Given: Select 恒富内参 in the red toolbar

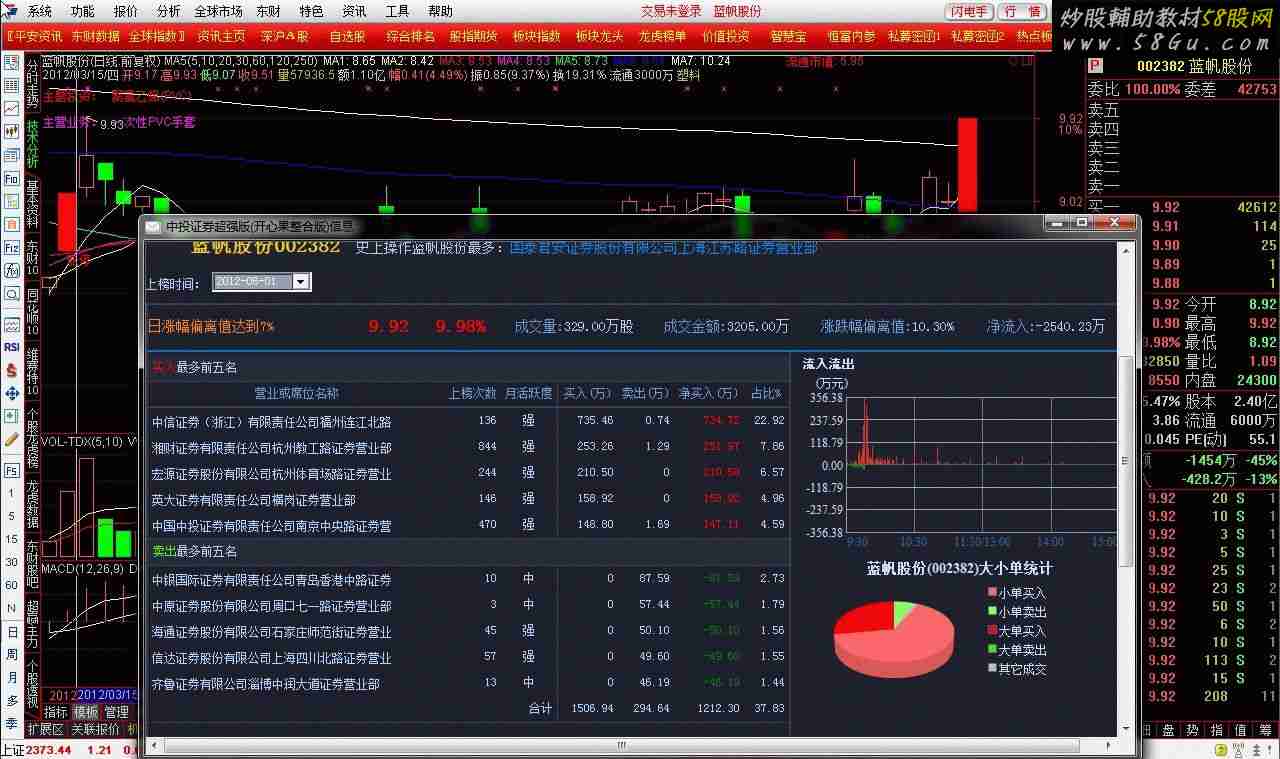Looking at the screenshot, I should (851, 36).
